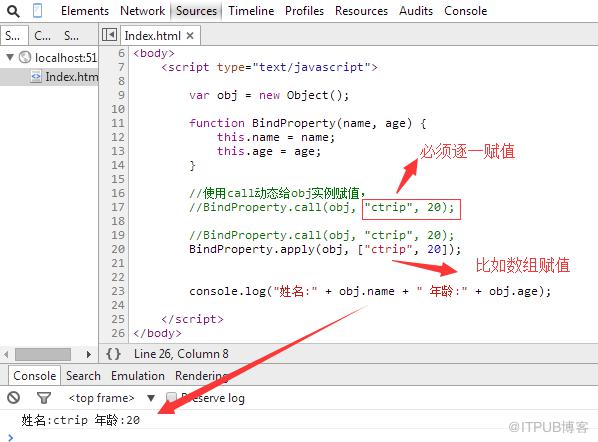Image resolution: width=598 pixels, height=442 pixels.
Task: Click the BindProperty.apply code line
Action: coord(325,249)
